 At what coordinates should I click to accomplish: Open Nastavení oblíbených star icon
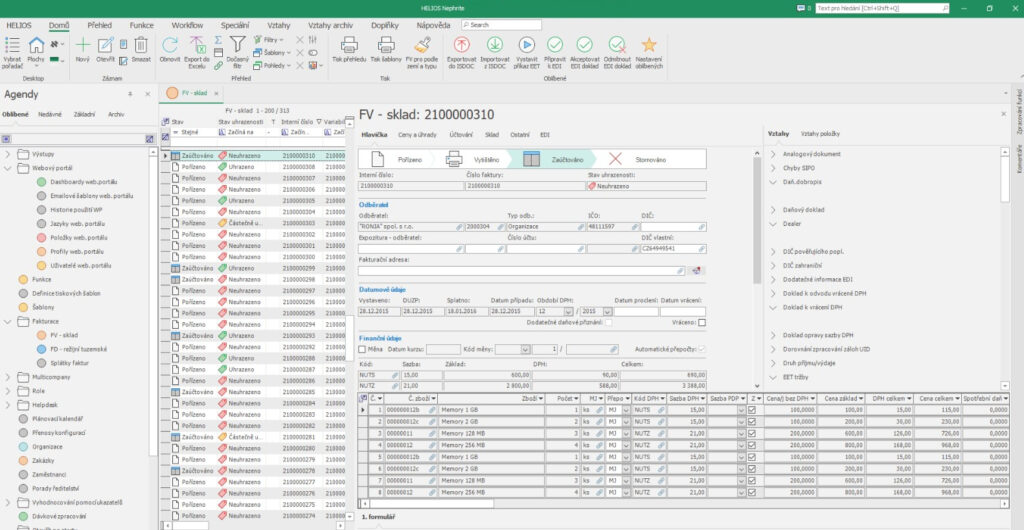649,46
